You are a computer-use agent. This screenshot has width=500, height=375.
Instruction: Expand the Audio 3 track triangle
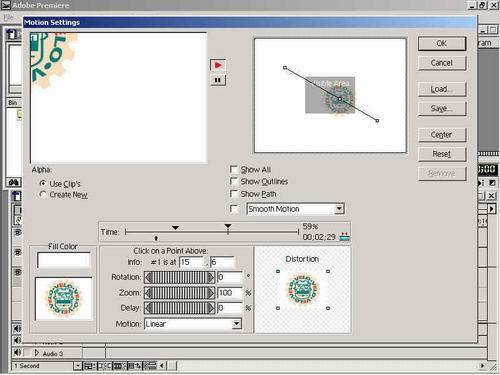[37, 353]
